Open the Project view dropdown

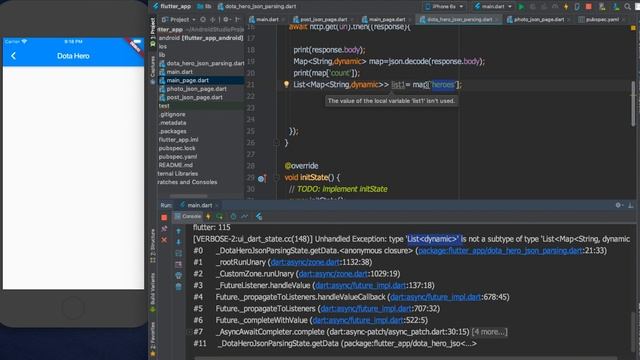179,19
